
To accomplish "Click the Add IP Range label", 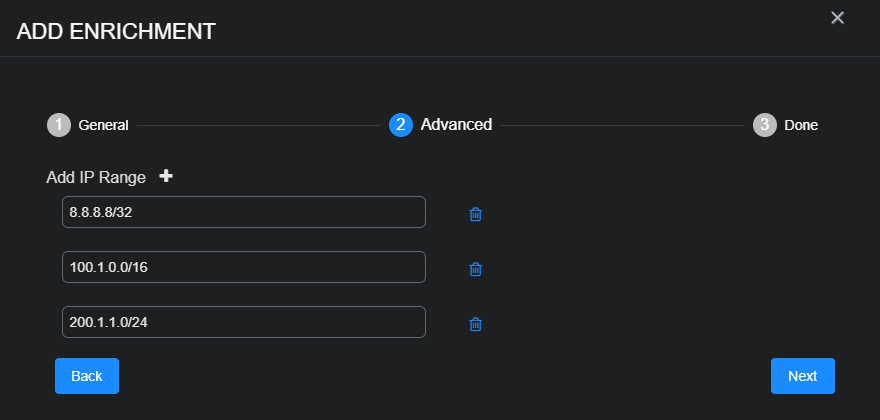I will pyautogui.click(x=96, y=177).
